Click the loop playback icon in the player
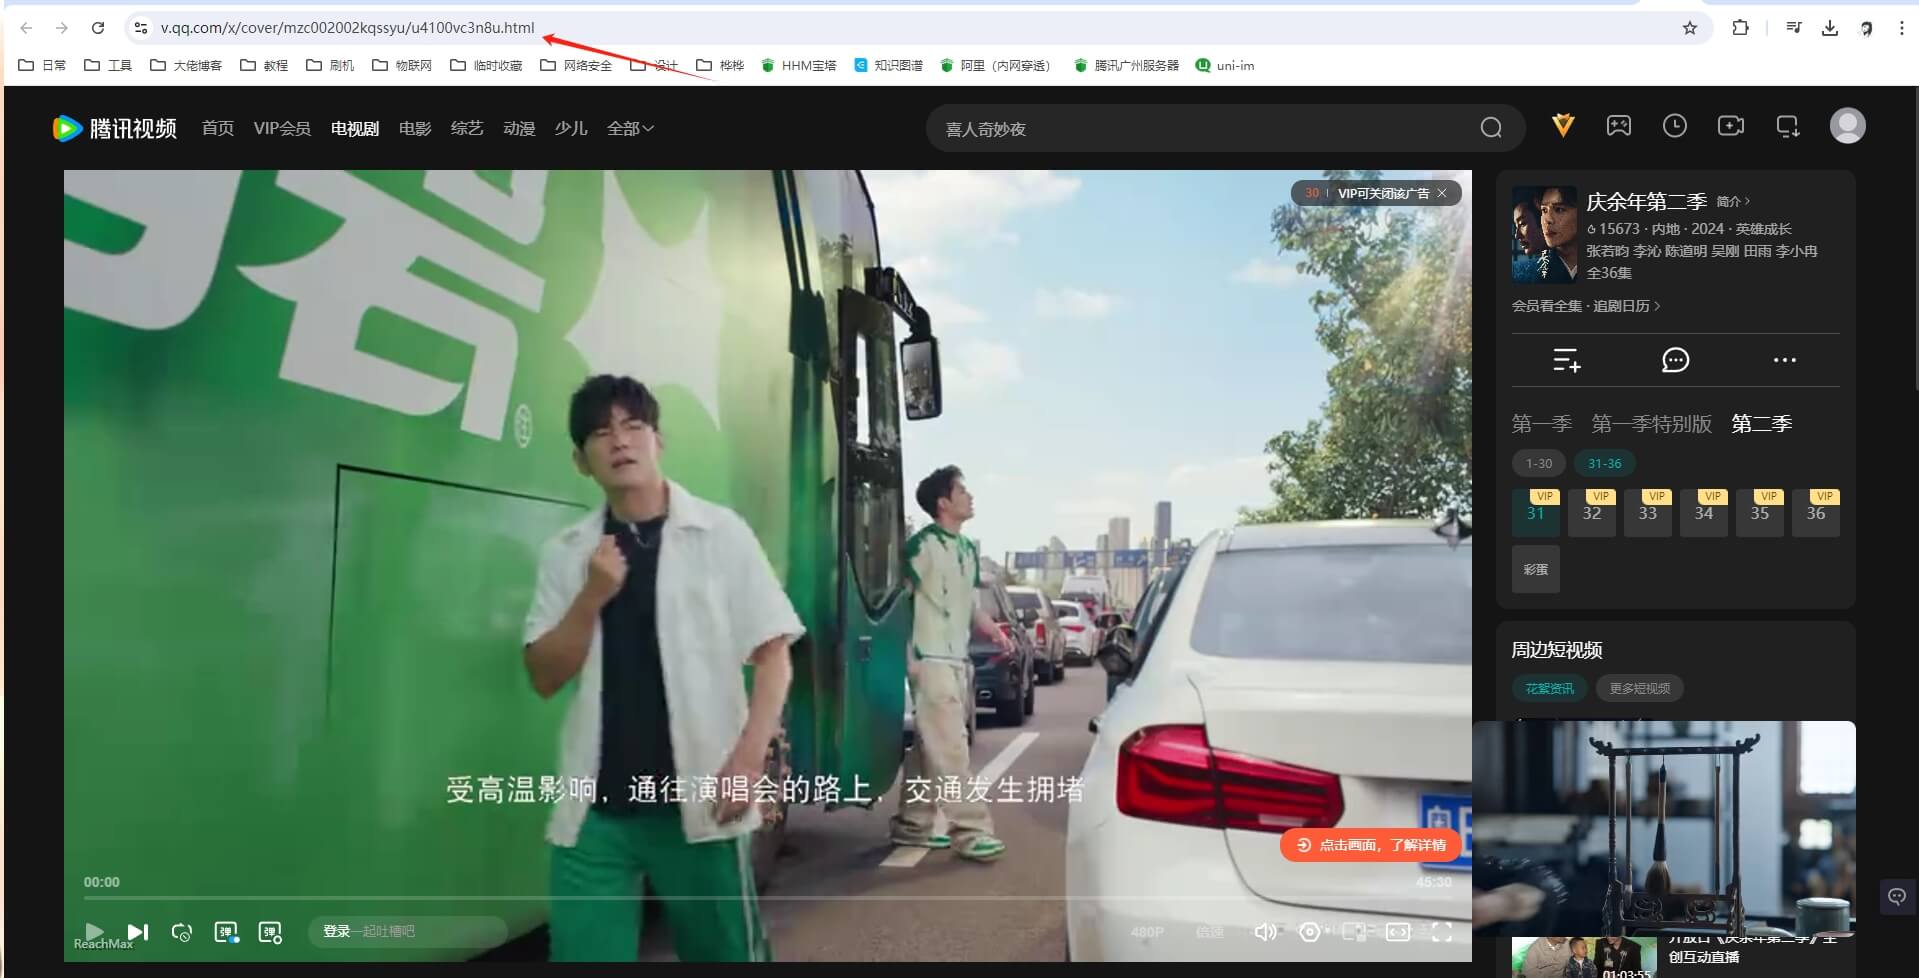This screenshot has height=978, width=1919. tap(182, 932)
